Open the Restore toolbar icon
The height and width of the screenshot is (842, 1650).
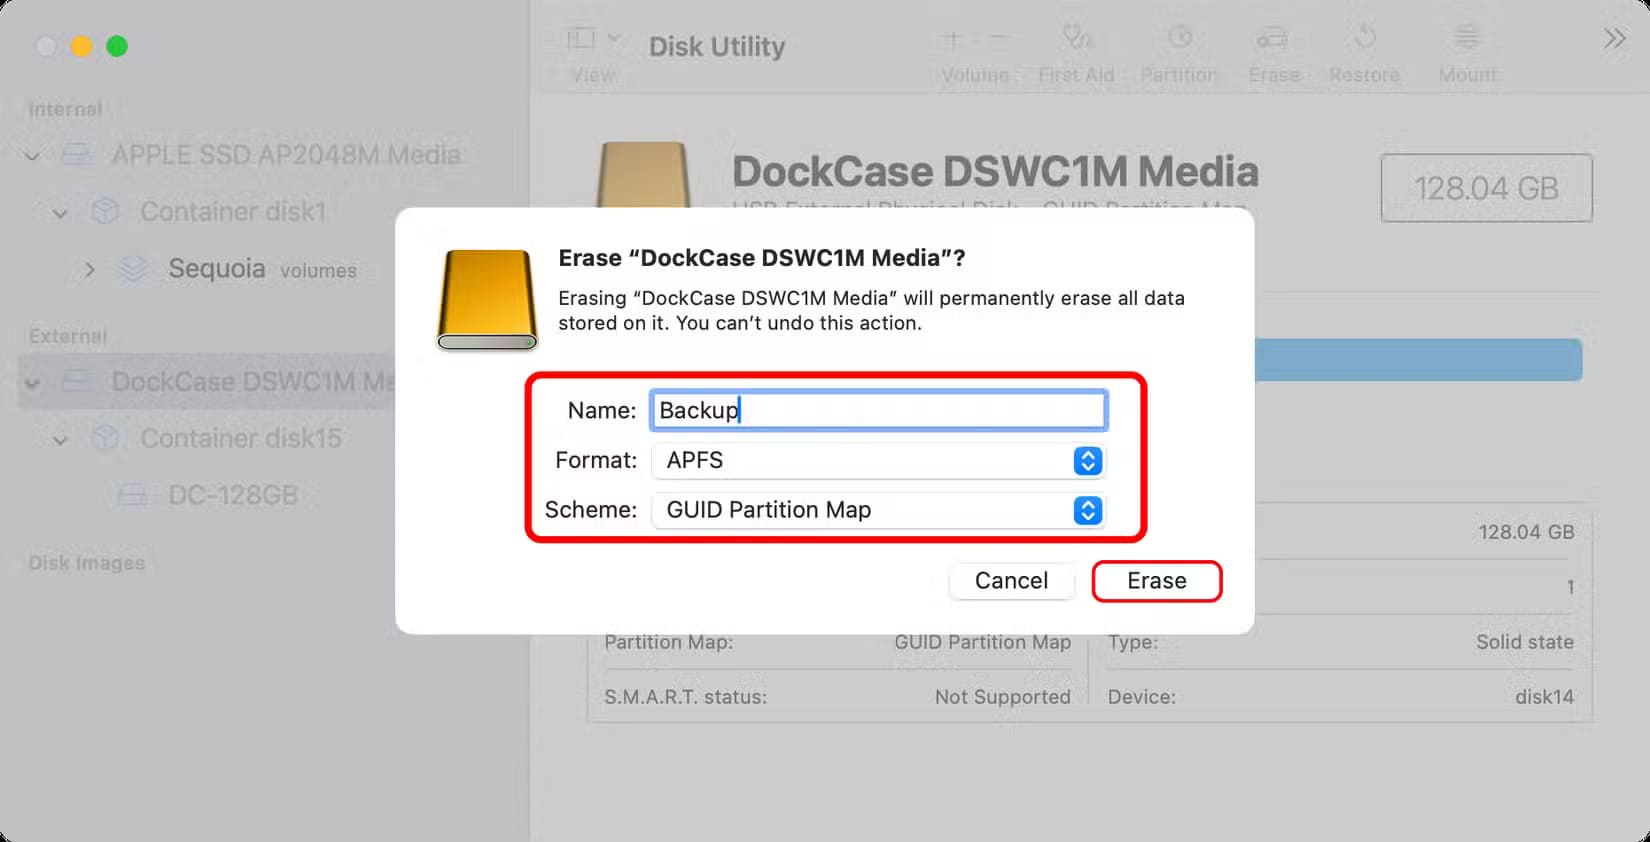(1365, 38)
